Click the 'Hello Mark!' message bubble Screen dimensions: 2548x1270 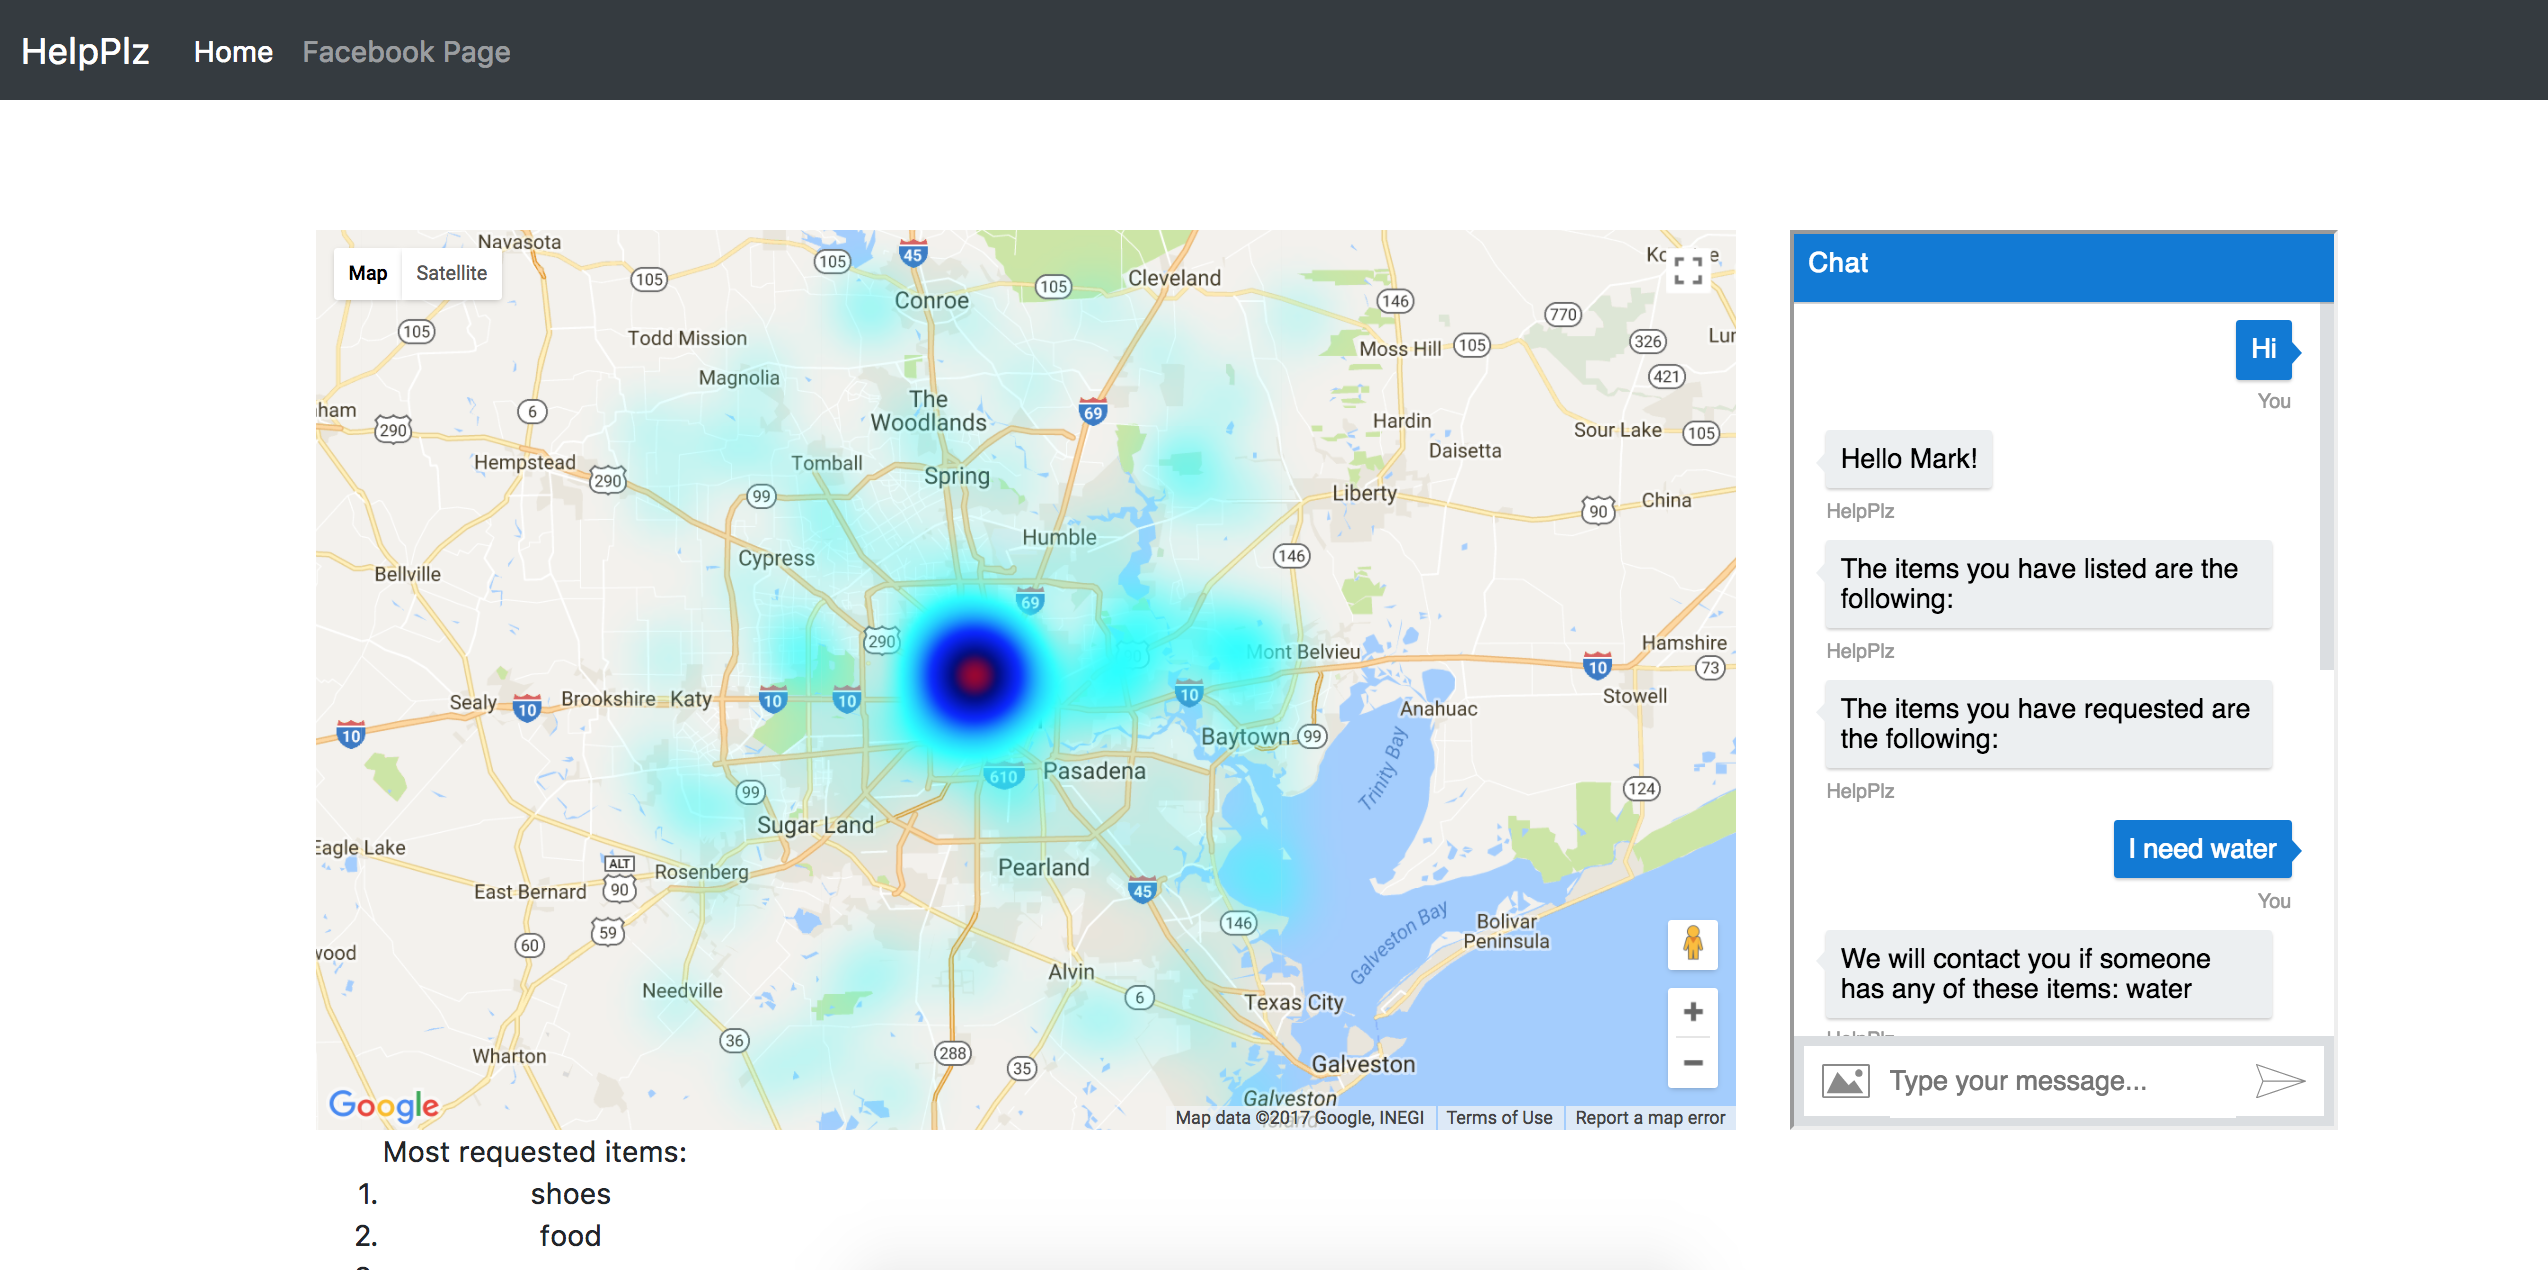point(1908,459)
